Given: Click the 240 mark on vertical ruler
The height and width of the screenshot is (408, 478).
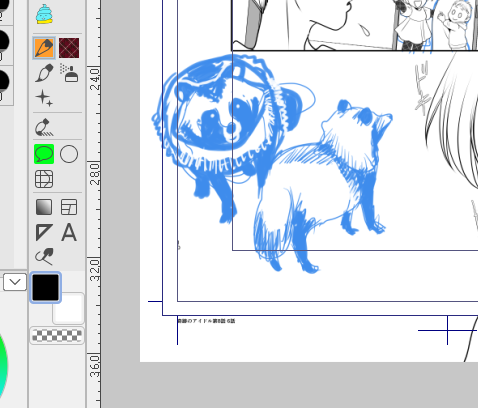Looking at the screenshot, I should point(95,79).
